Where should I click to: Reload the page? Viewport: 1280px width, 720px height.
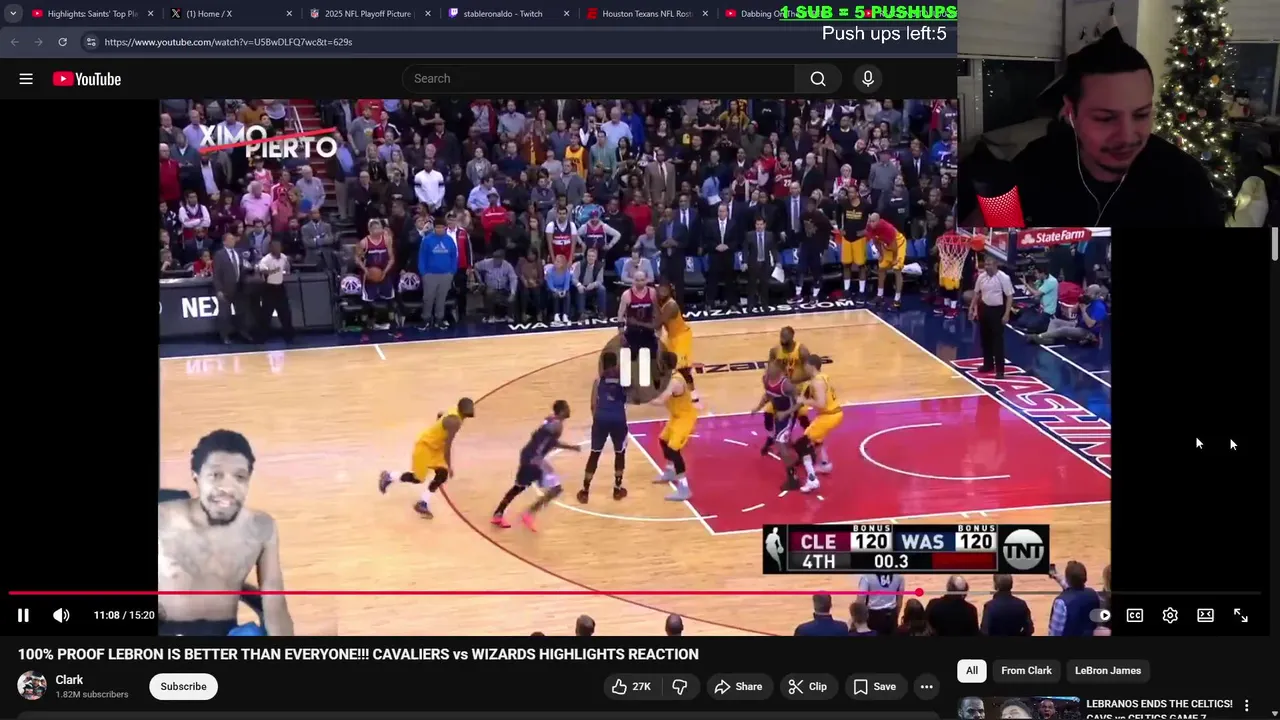click(62, 42)
